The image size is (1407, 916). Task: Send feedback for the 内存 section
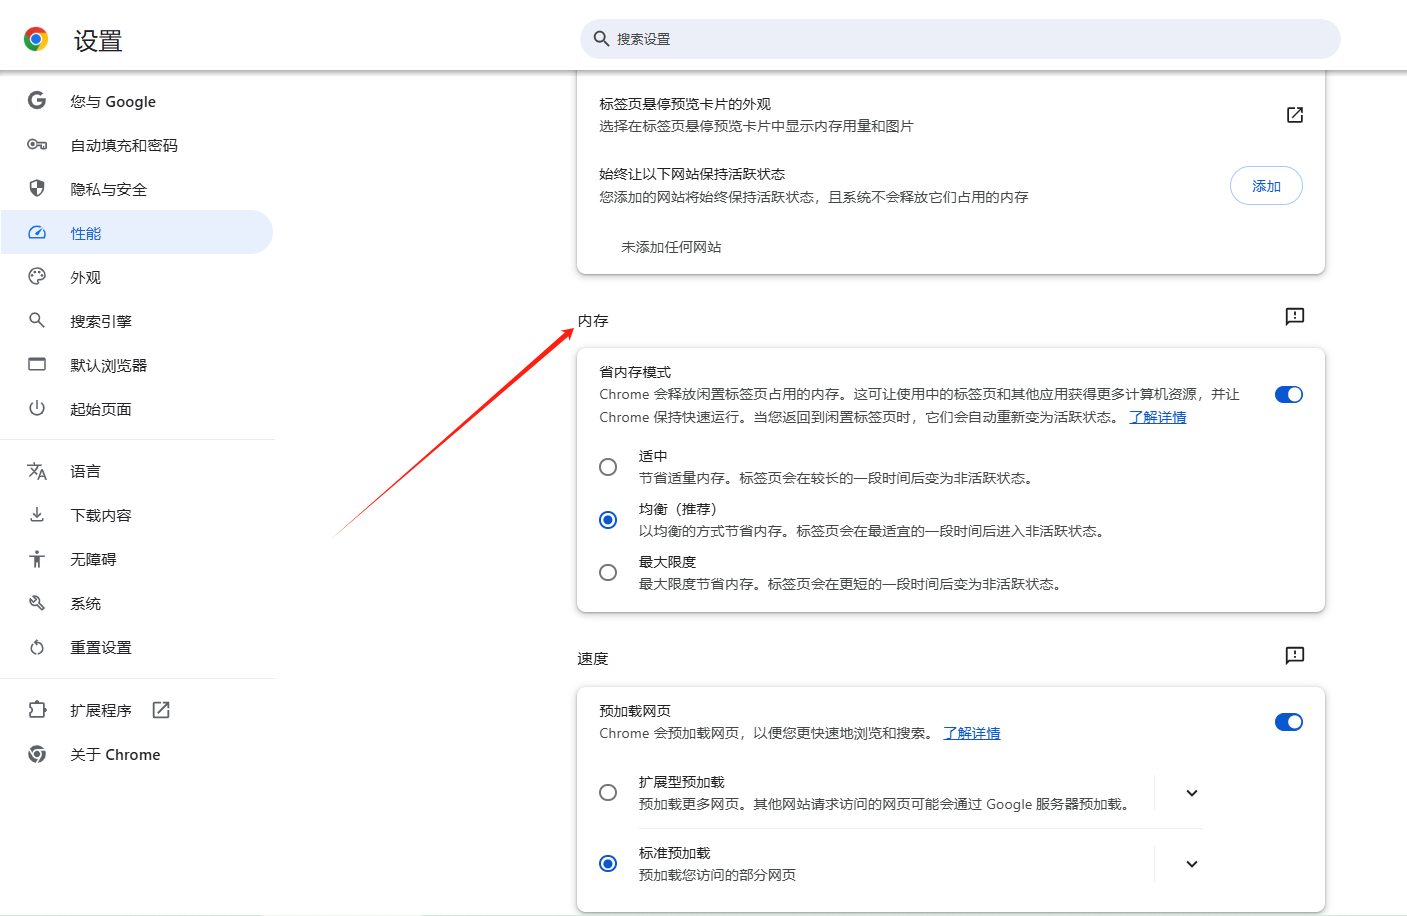[1295, 317]
